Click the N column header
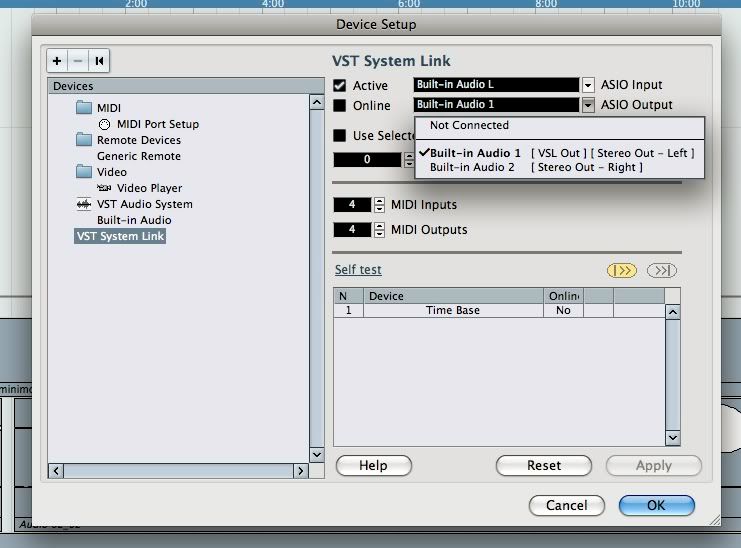This screenshot has height=548, width=741. 348,296
